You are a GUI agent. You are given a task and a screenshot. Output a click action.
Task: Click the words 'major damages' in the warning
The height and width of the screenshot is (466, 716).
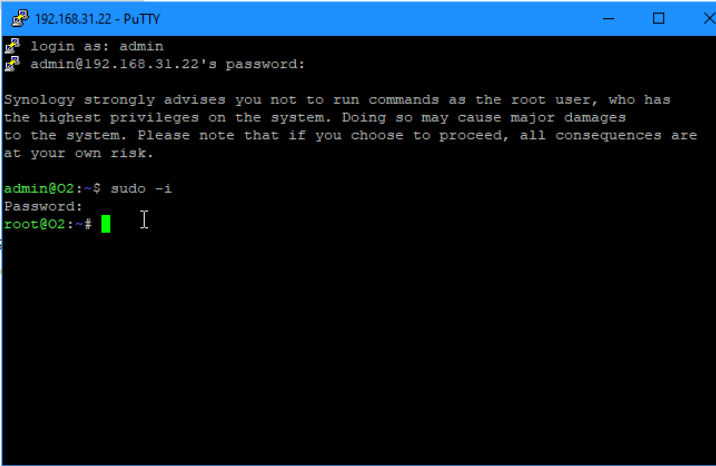click(x=568, y=118)
